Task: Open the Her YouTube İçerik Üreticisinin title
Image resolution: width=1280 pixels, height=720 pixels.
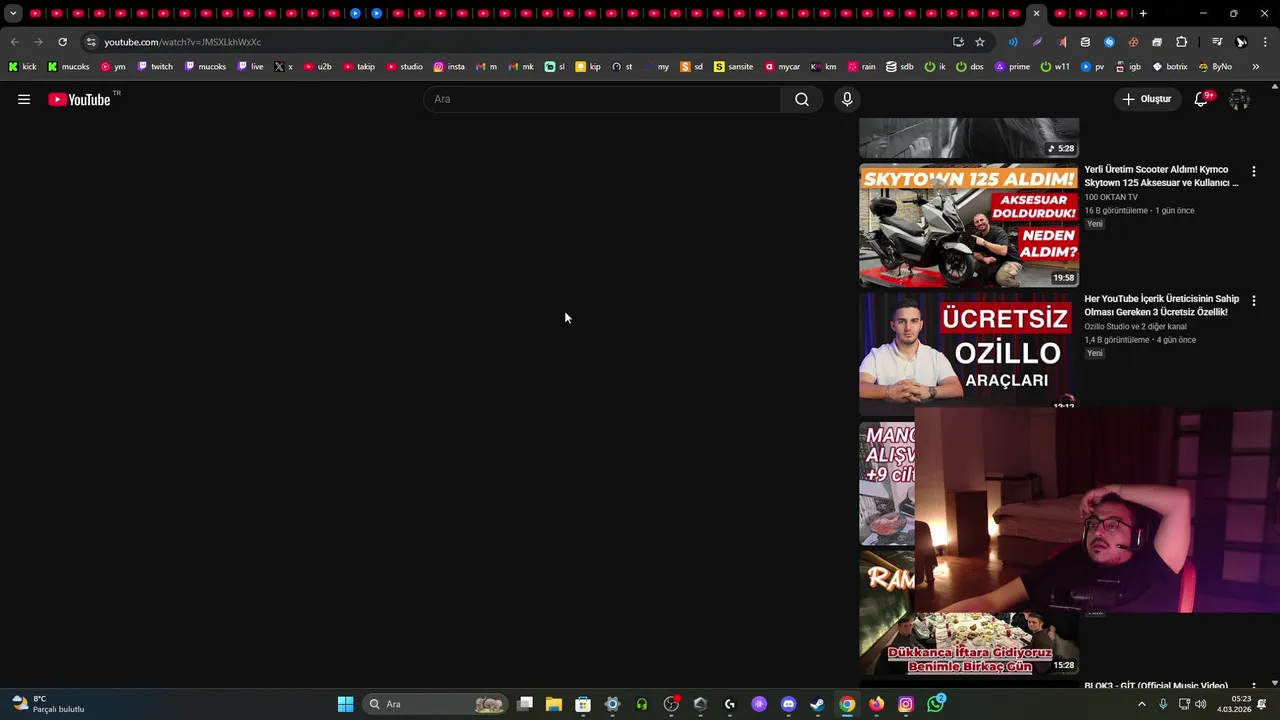Action: click(x=1161, y=305)
